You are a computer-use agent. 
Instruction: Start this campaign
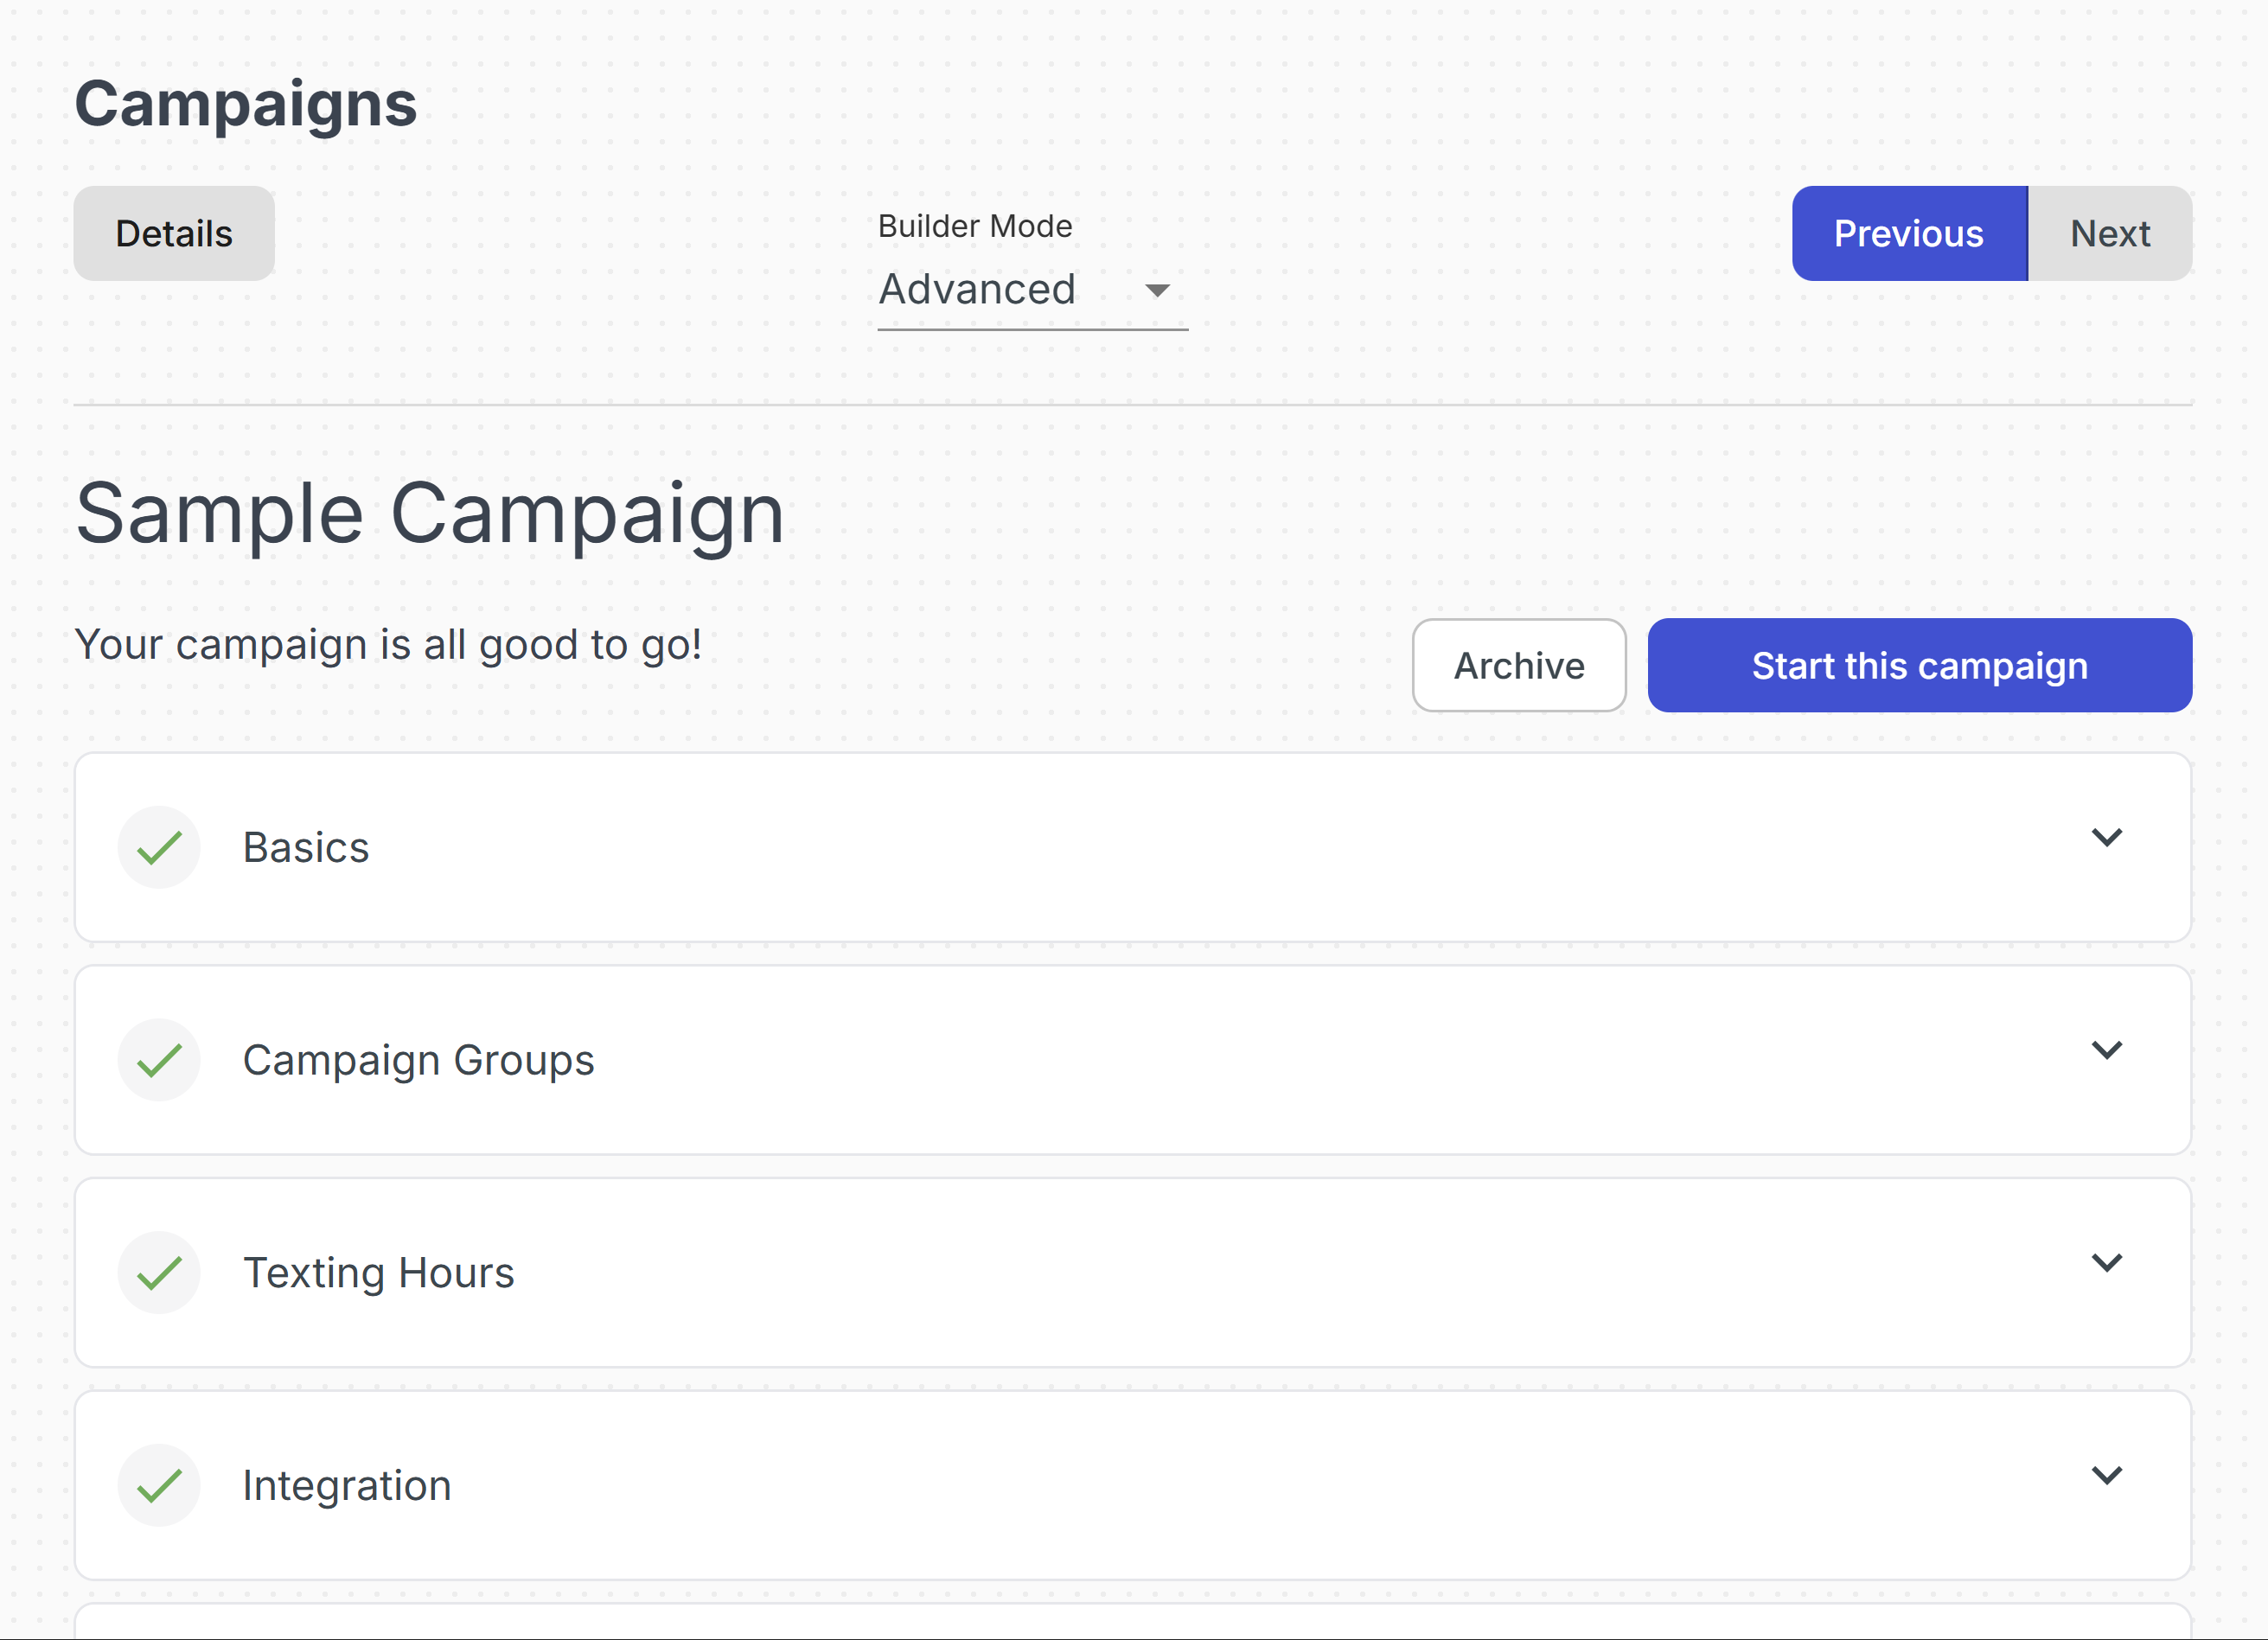click(x=1919, y=666)
